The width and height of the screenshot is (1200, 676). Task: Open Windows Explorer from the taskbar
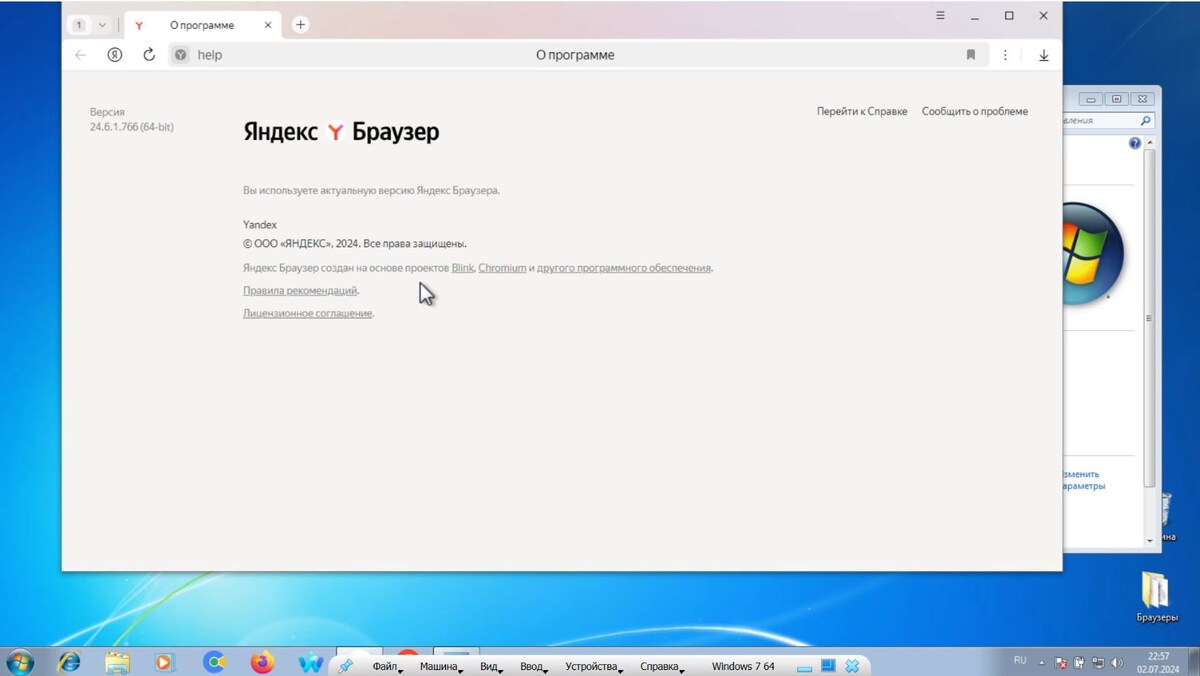(117, 662)
